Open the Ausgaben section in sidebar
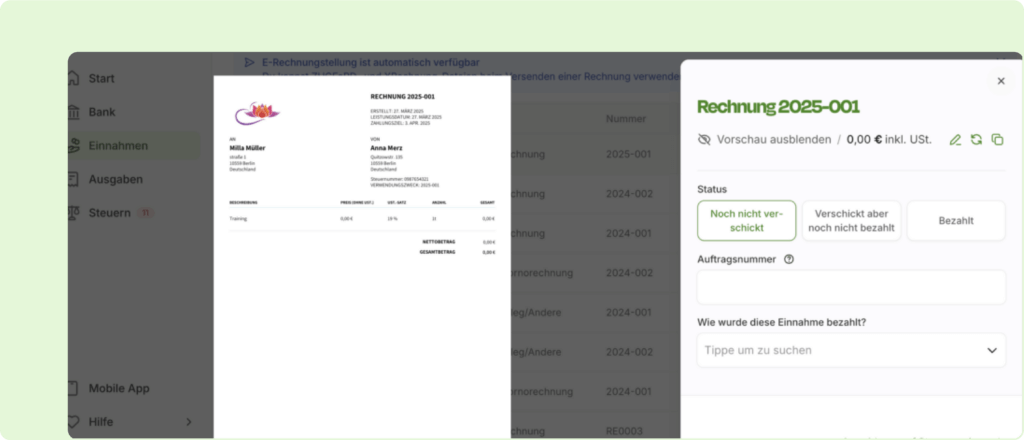The image size is (1024, 440). pos(115,179)
